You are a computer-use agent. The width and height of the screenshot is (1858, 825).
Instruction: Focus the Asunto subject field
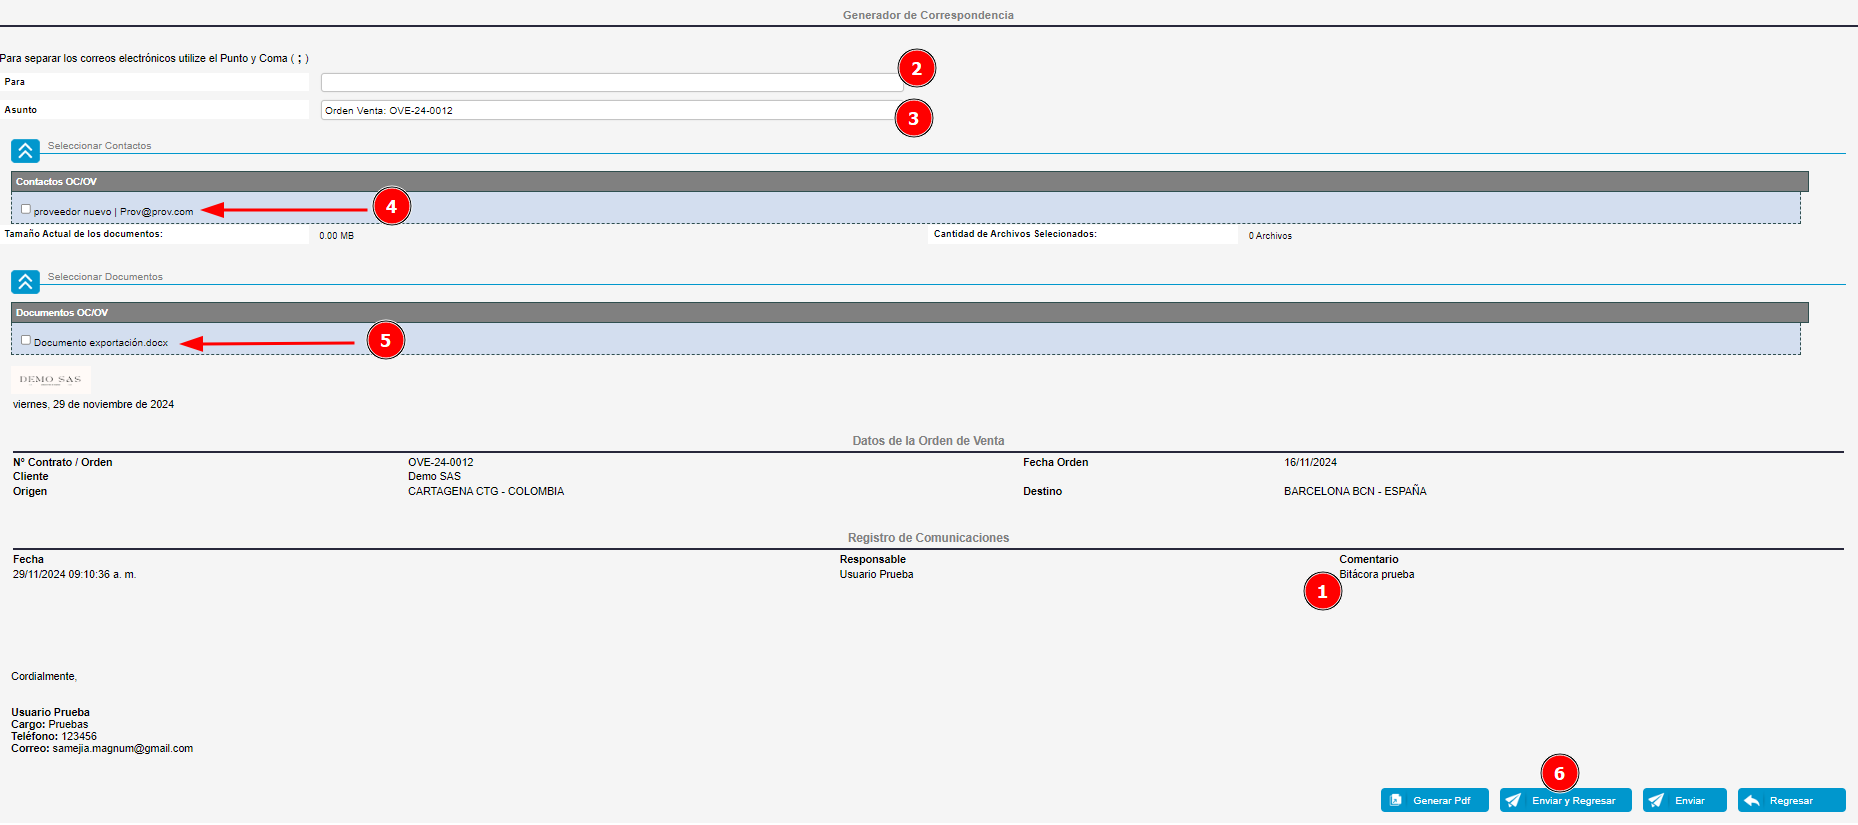[608, 111]
